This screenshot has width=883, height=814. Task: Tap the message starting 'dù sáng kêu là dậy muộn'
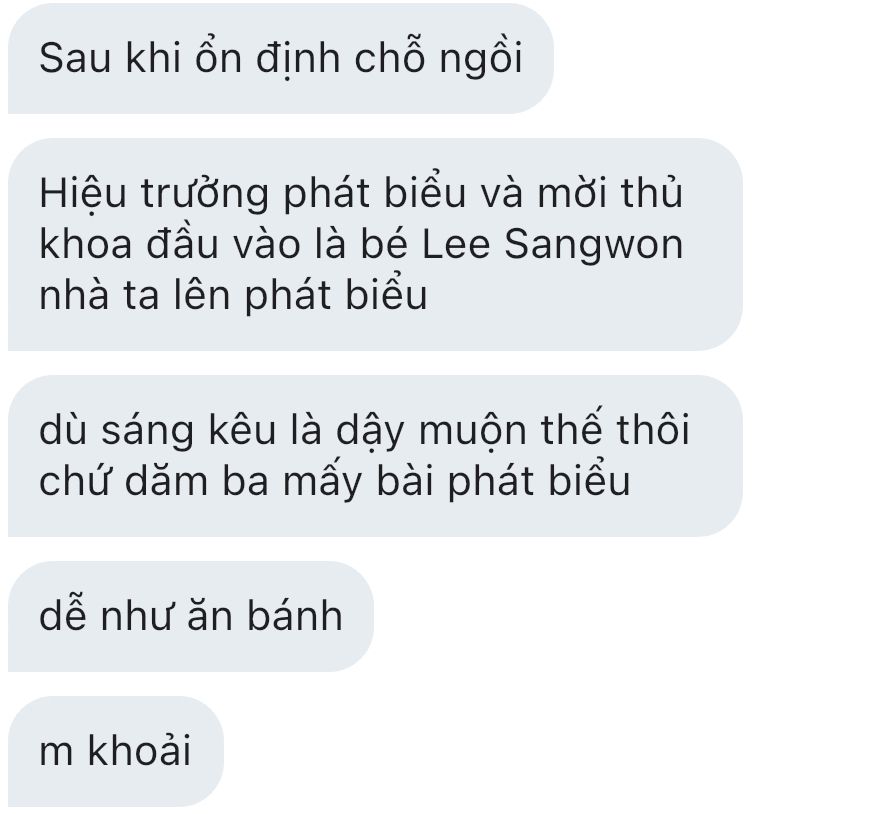pyautogui.click(x=375, y=456)
